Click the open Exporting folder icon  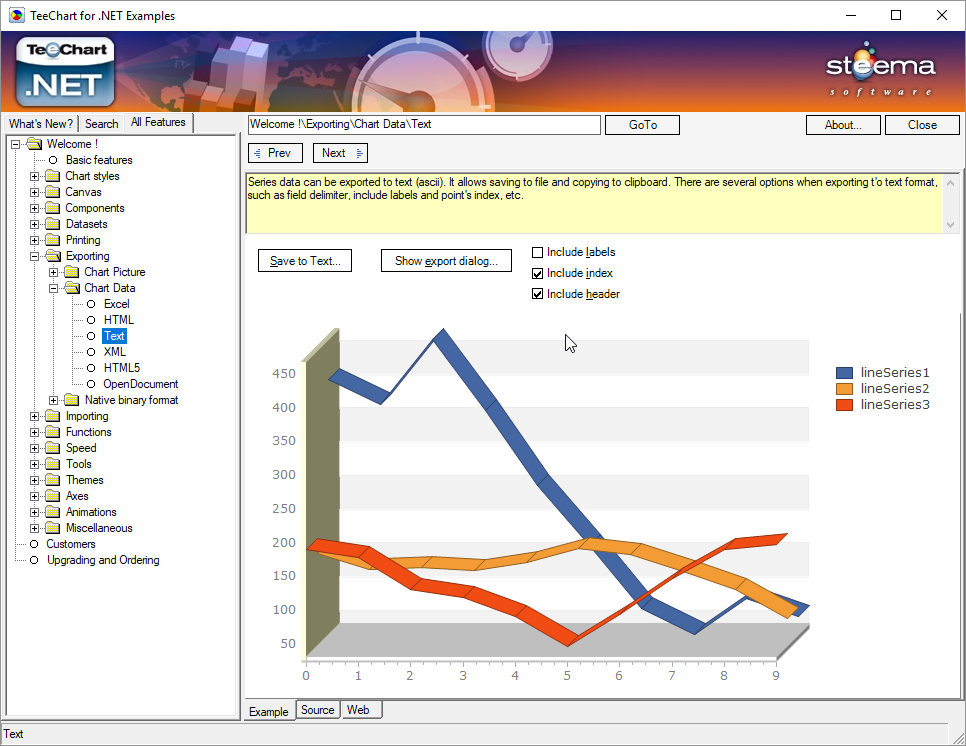coord(53,256)
